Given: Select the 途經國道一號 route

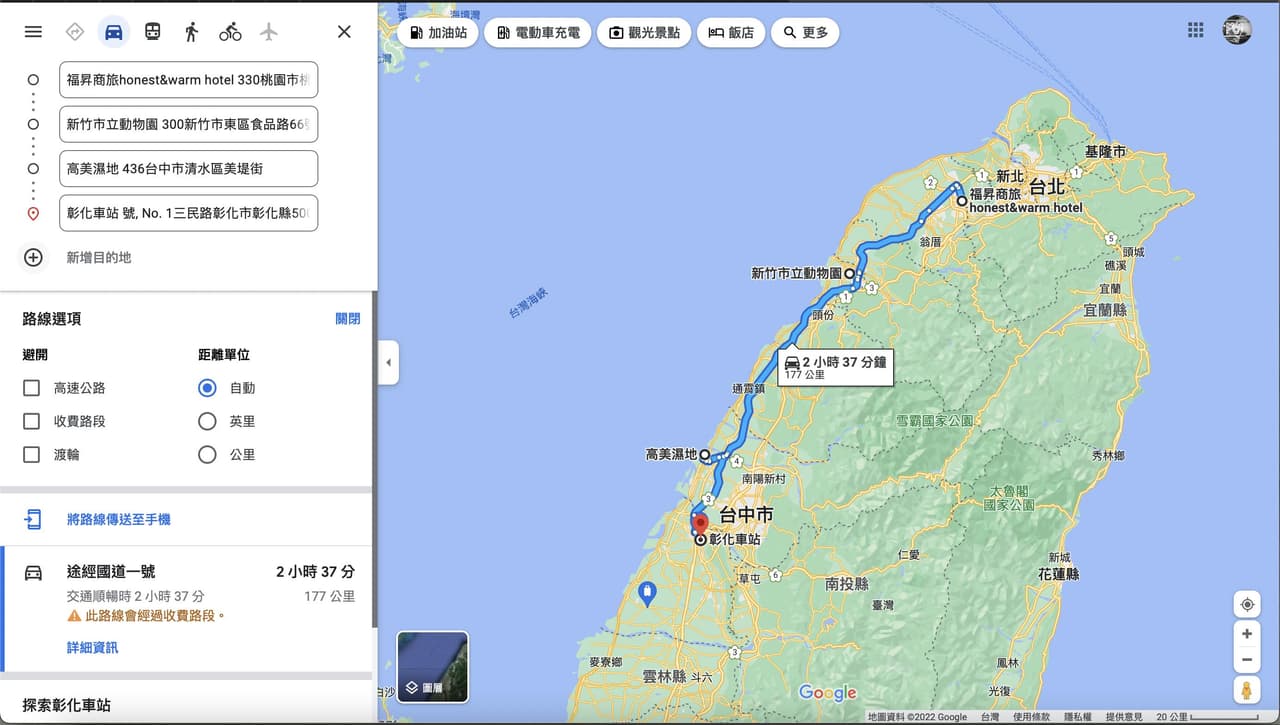Looking at the screenshot, I should point(188,610).
